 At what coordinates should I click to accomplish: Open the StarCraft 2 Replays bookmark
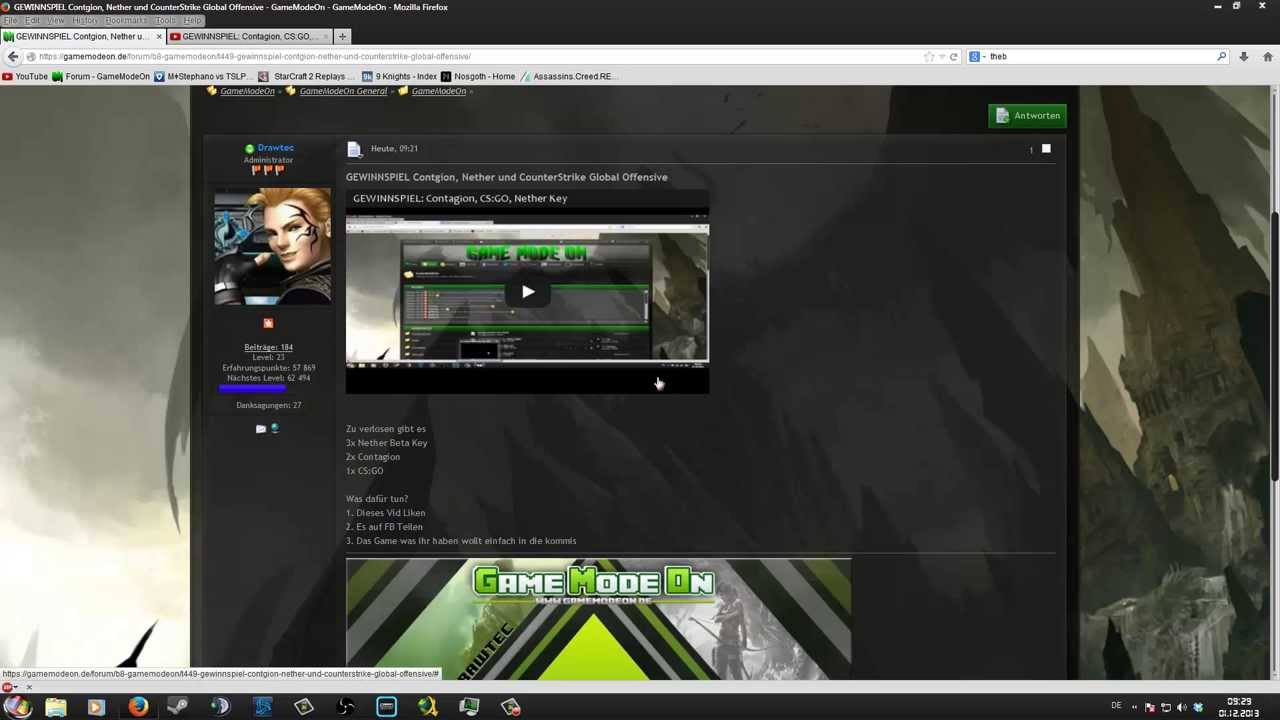pos(307,76)
